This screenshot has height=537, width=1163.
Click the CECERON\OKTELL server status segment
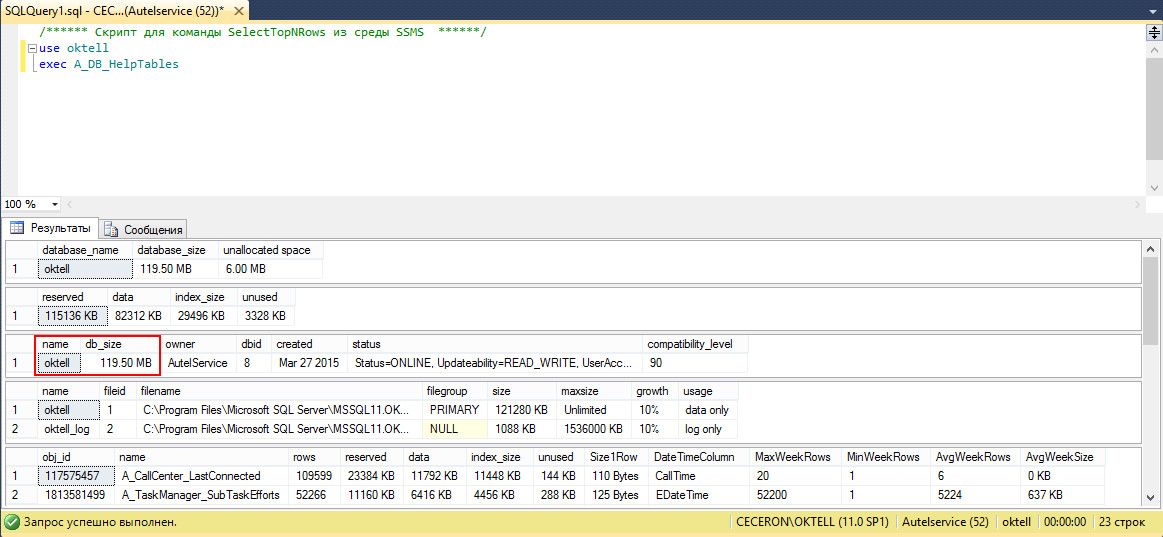(x=812, y=522)
